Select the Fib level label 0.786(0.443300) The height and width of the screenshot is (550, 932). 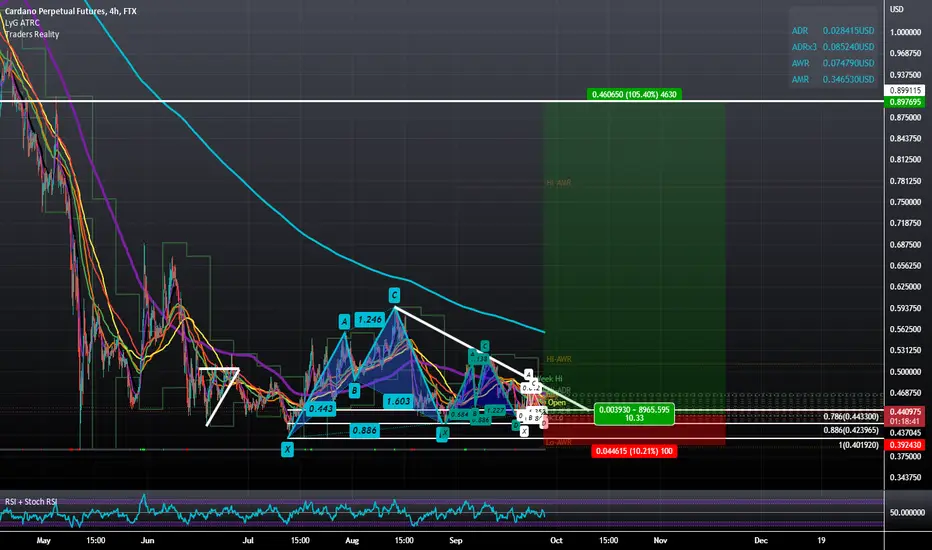[x=851, y=417]
